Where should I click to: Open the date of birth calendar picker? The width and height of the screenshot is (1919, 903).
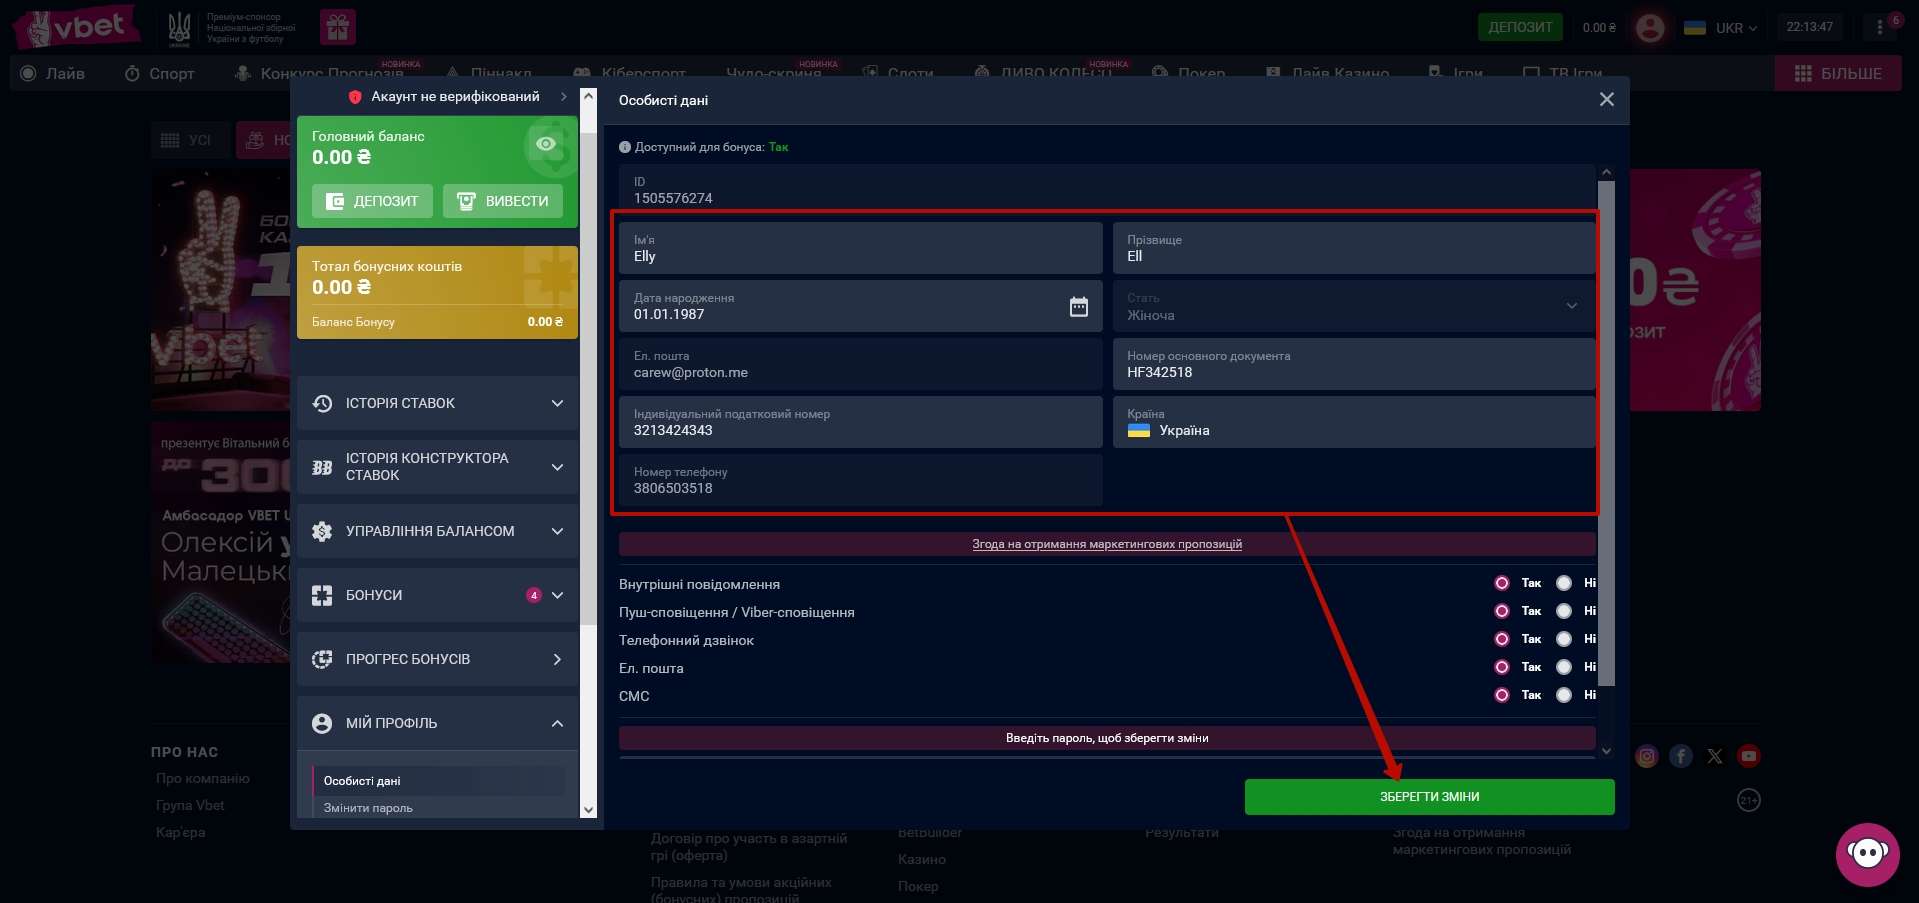tap(1078, 307)
